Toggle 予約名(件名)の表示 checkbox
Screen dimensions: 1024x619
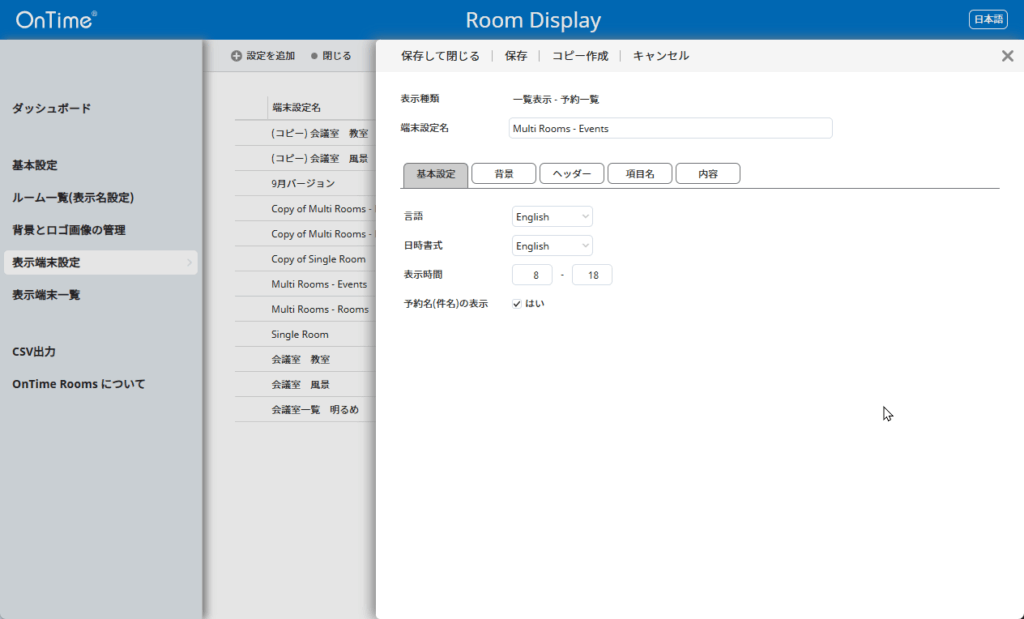(517, 304)
